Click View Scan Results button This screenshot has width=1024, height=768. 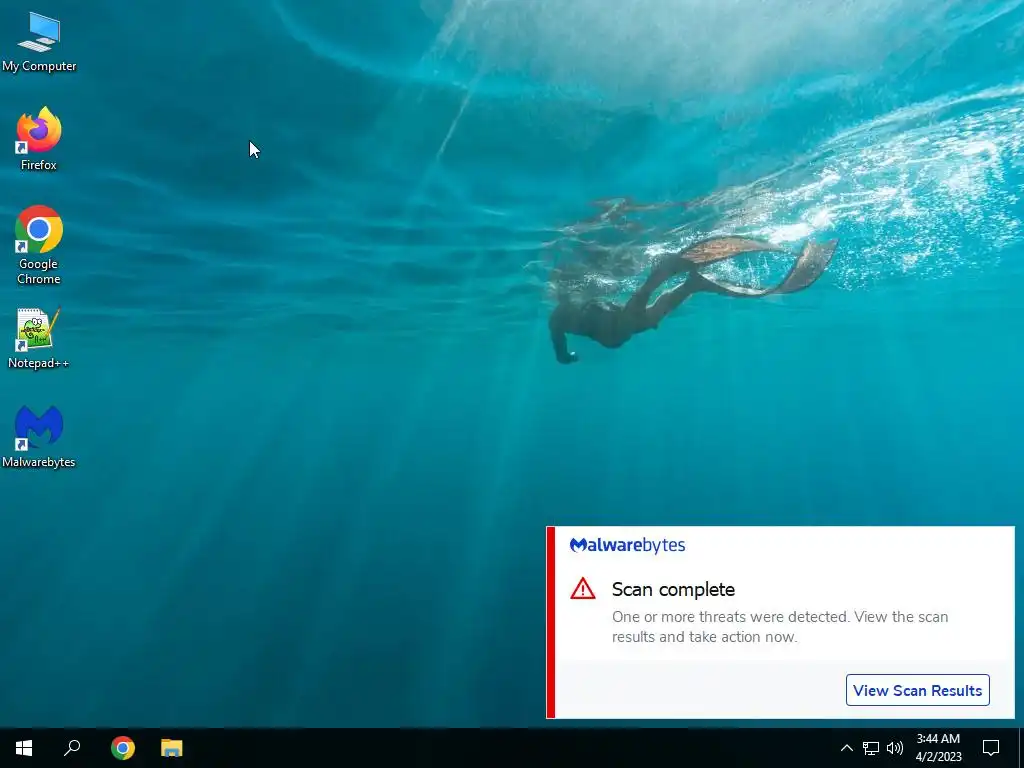pos(918,690)
